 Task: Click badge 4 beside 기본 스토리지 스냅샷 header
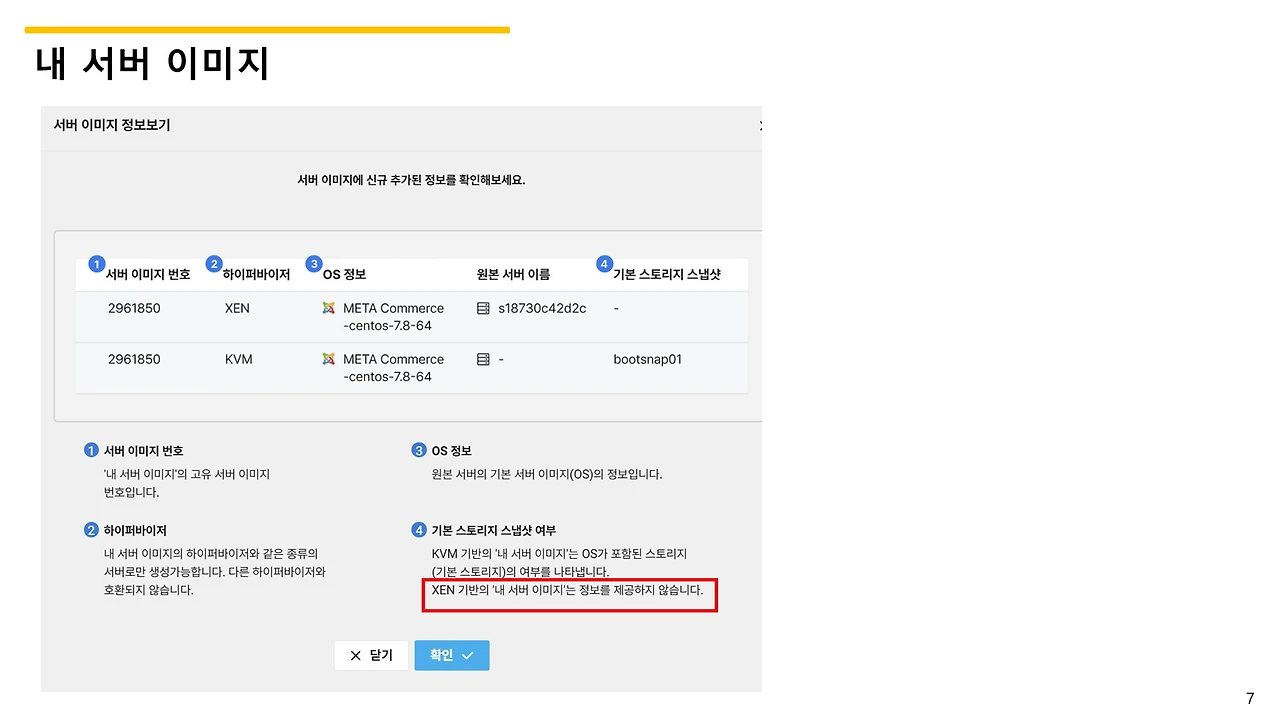(604, 264)
